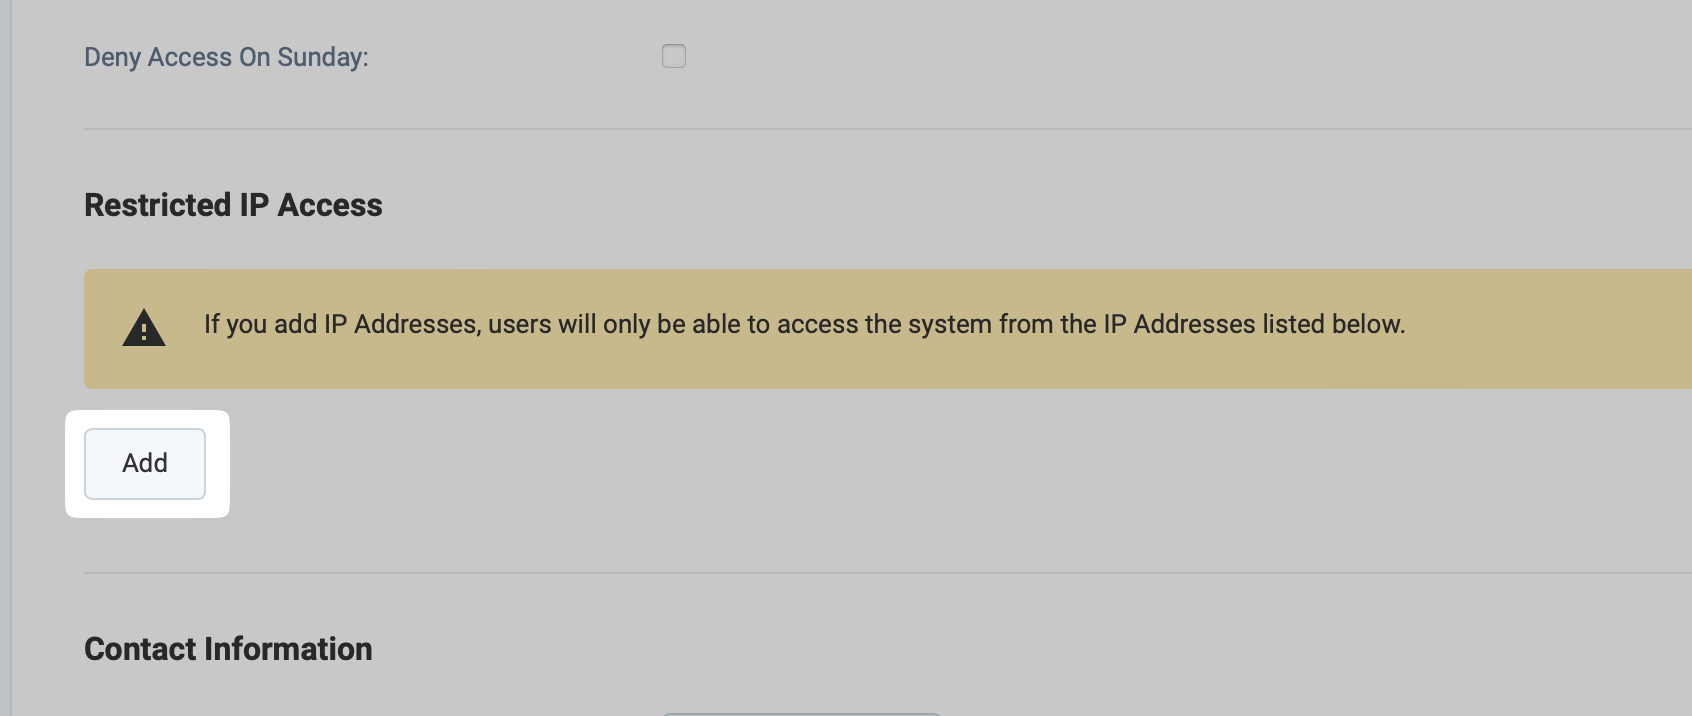Click the alert icon in the yellow banner
This screenshot has height=716, width=1692.
144,328
